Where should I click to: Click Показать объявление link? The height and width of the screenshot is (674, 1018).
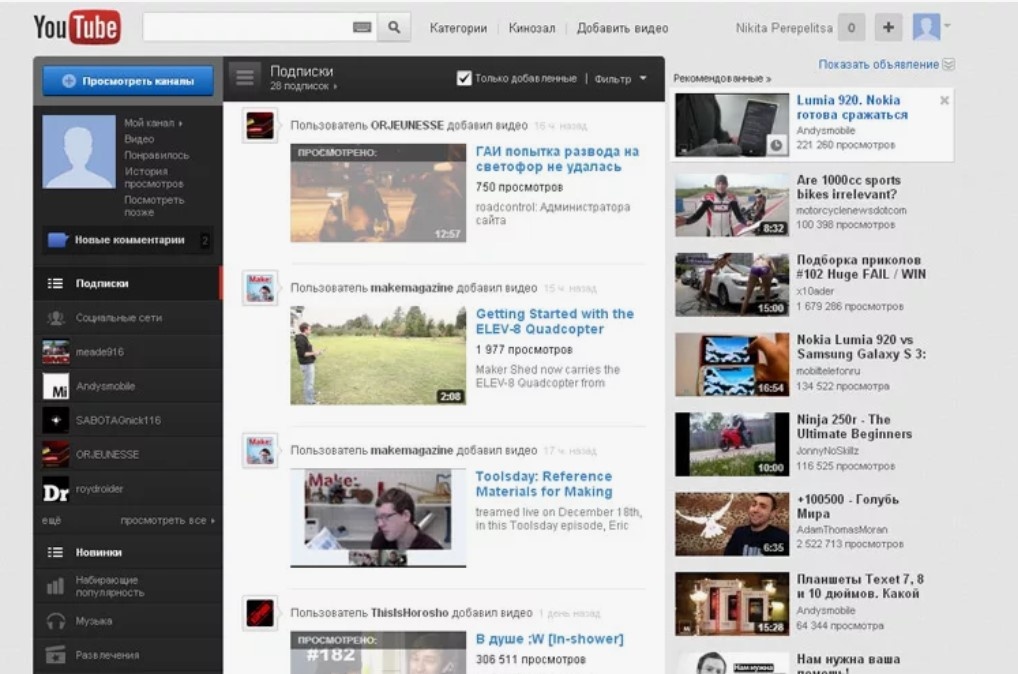pos(878,64)
